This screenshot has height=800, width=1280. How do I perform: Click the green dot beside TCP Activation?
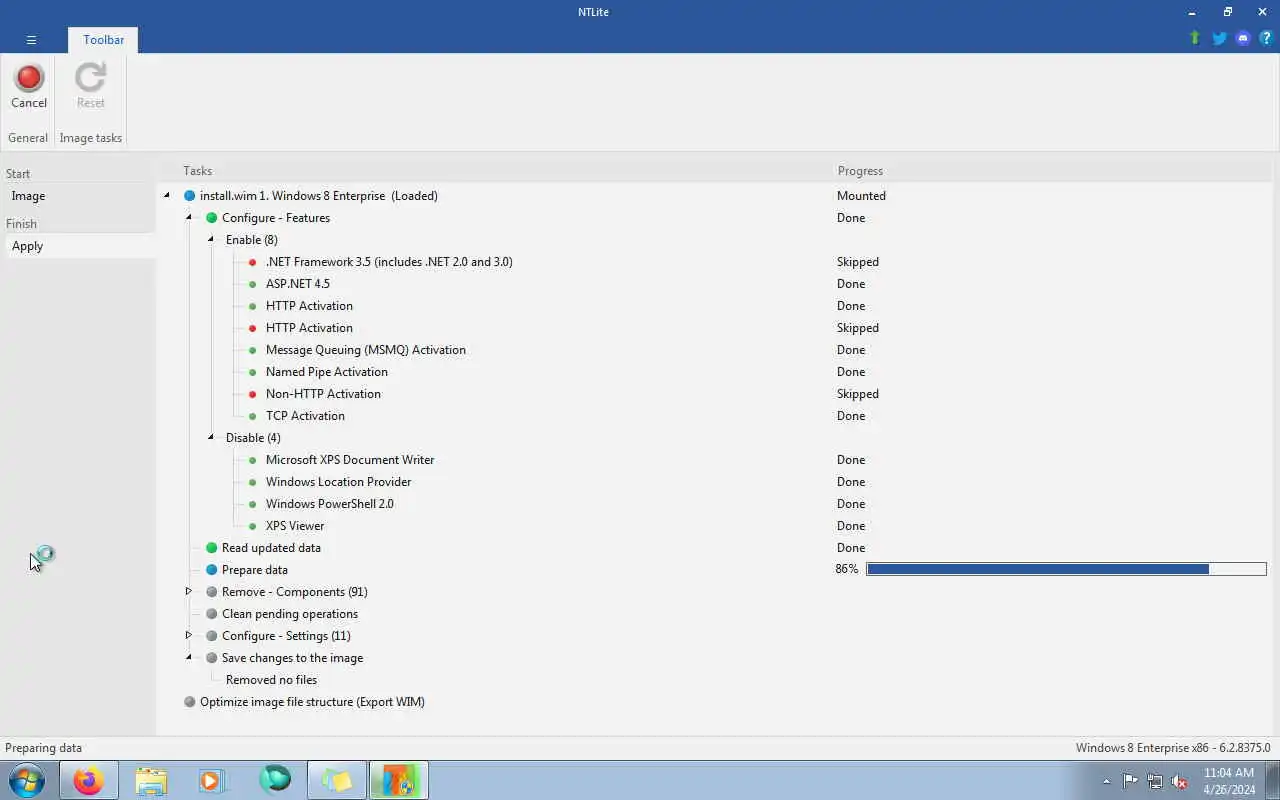(252, 416)
